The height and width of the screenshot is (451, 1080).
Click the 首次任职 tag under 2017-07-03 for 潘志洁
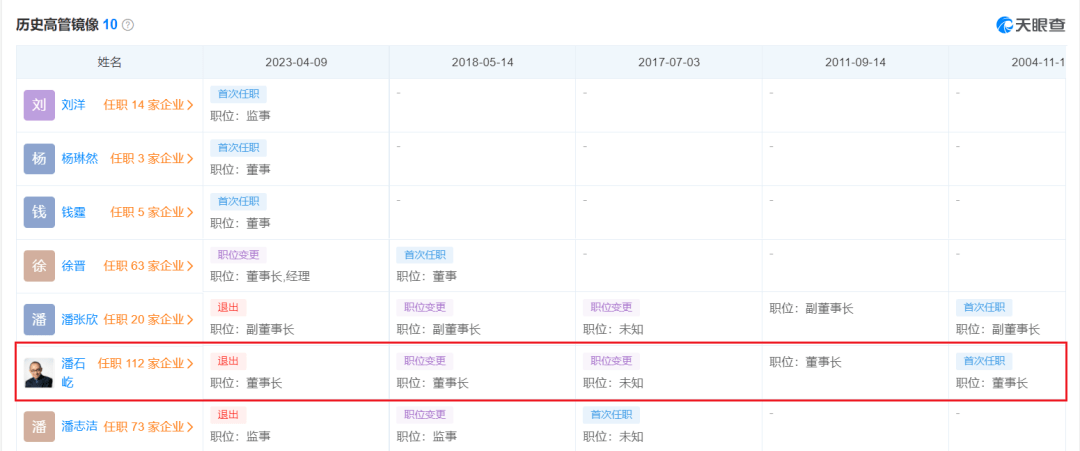click(612, 415)
